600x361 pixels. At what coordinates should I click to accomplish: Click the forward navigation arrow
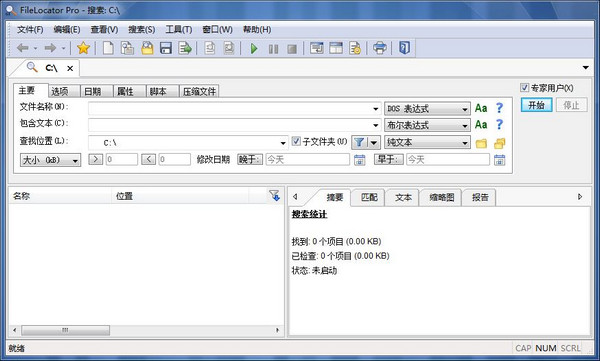(51, 48)
